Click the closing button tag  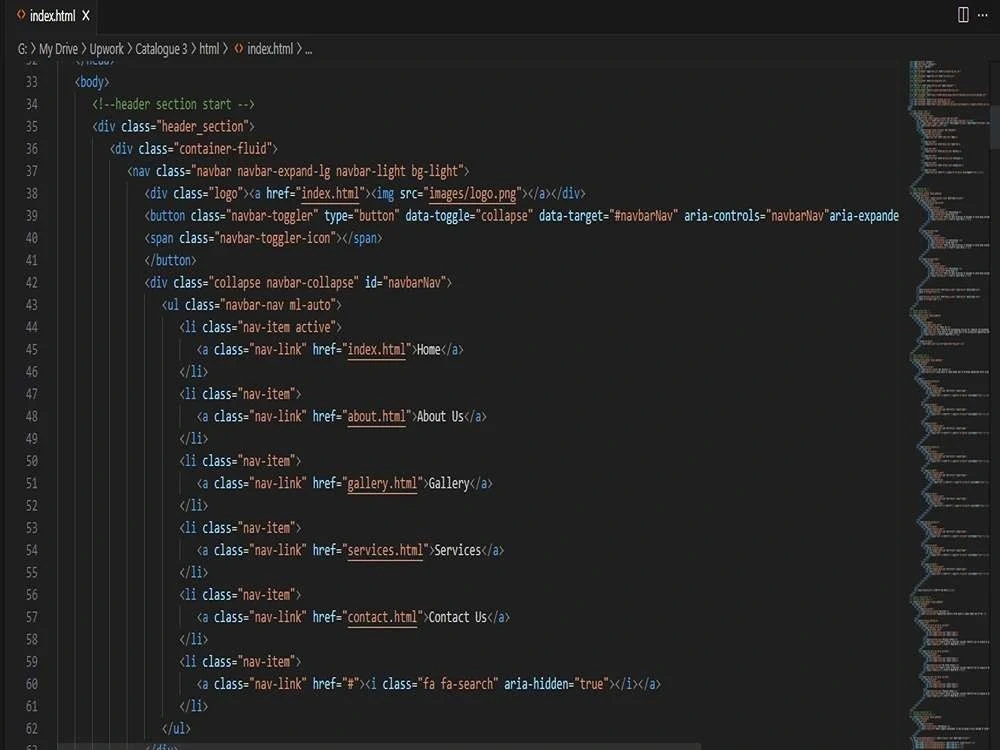[170, 260]
